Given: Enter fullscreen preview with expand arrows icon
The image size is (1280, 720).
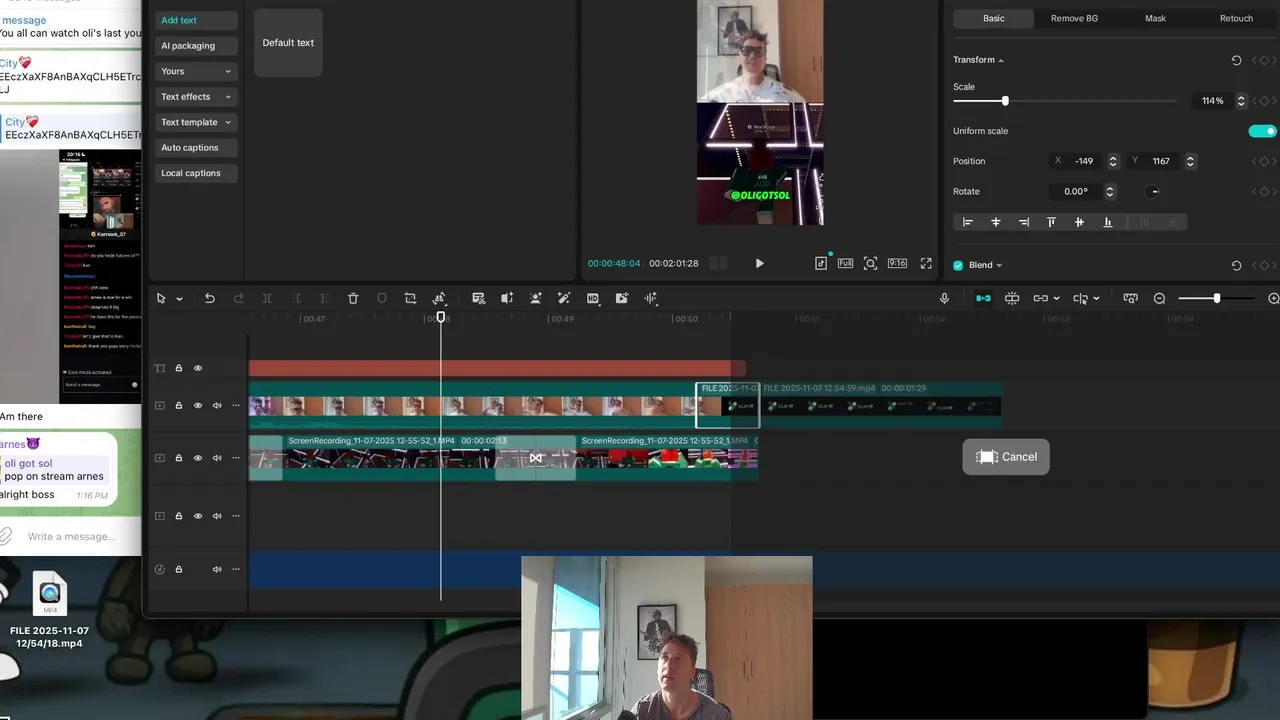Looking at the screenshot, I should [x=926, y=263].
